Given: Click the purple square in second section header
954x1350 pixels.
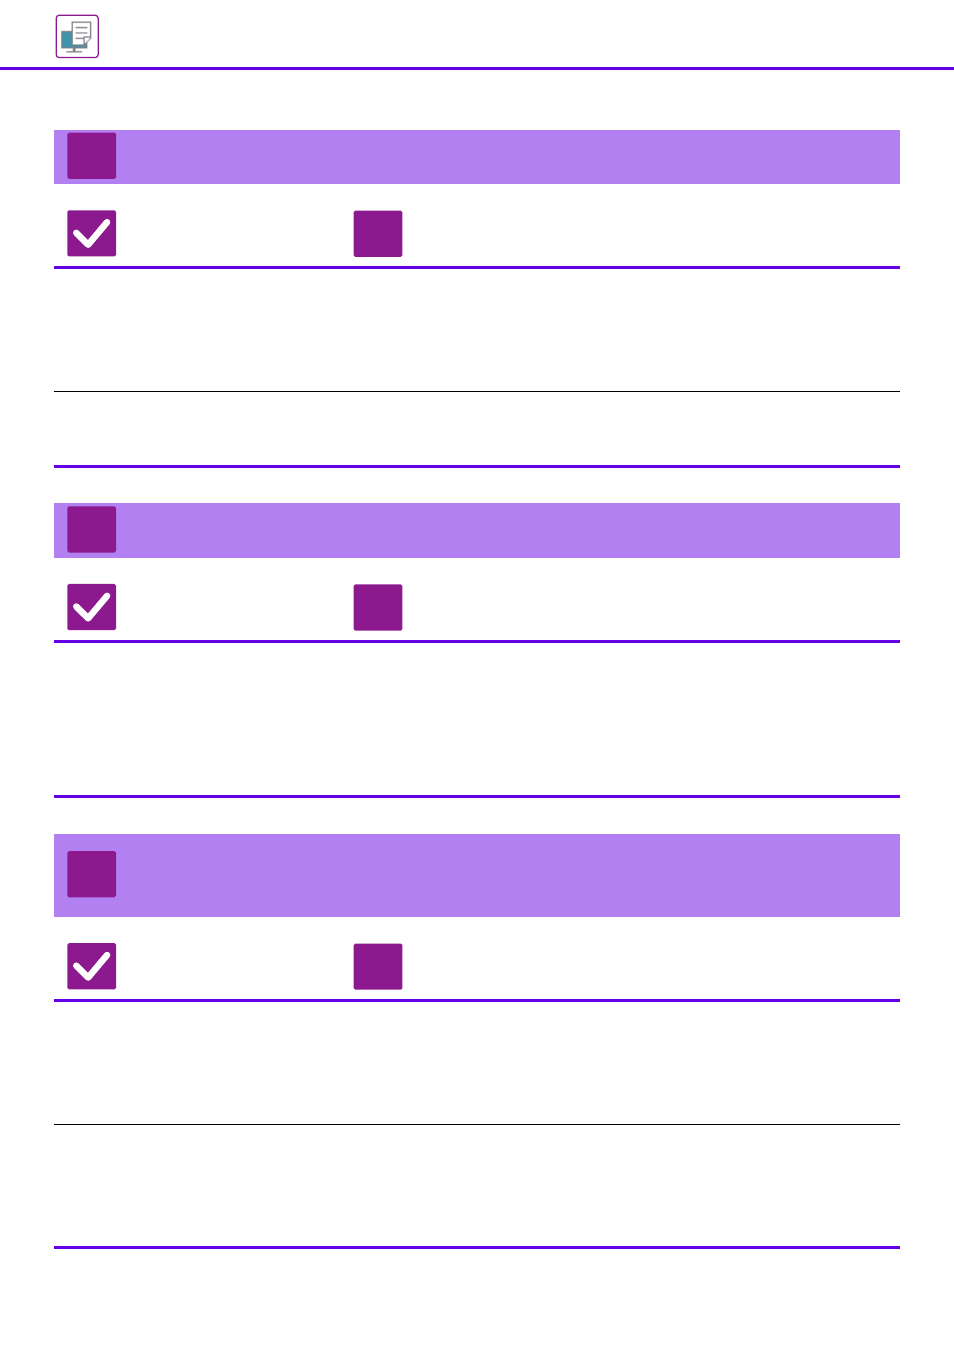Looking at the screenshot, I should click(x=92, y=530).
